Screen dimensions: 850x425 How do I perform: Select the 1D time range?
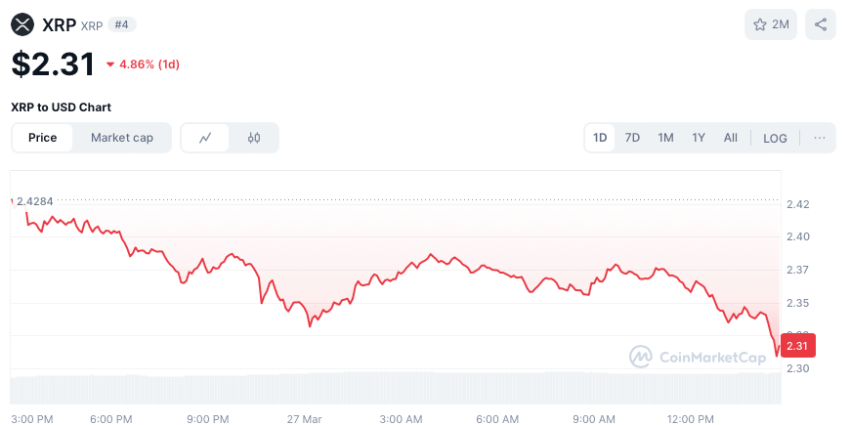[600, 138]
